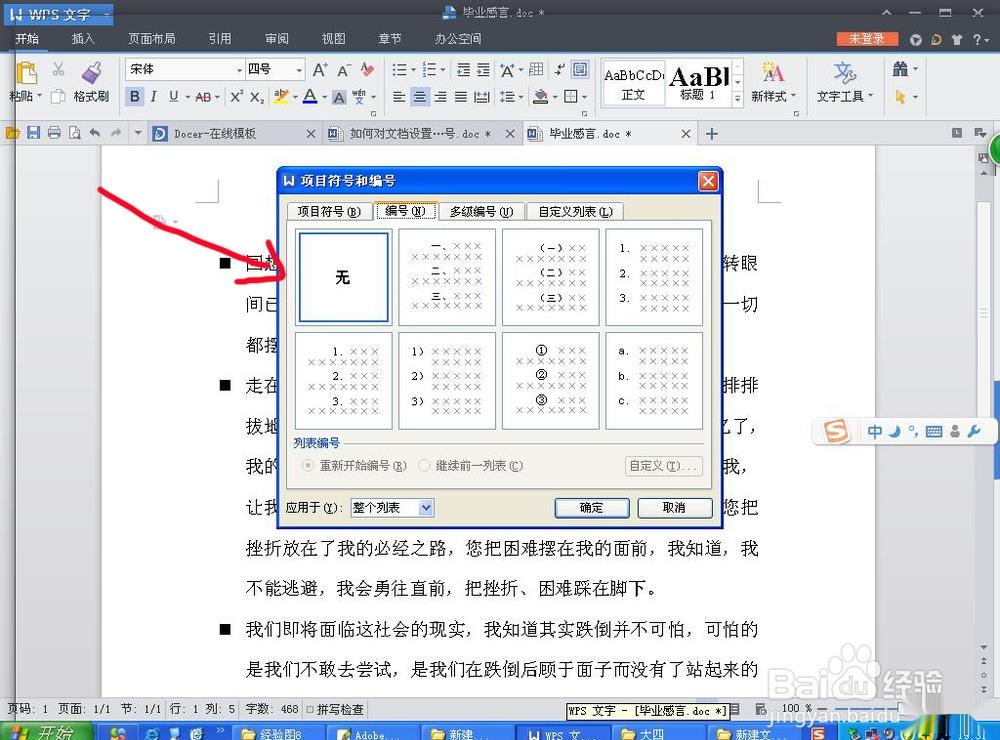The image size is (1000, 740).
Task: Expand the bullet list dropdown arrow
Action: pyautogui.click(x=413, y=70)
